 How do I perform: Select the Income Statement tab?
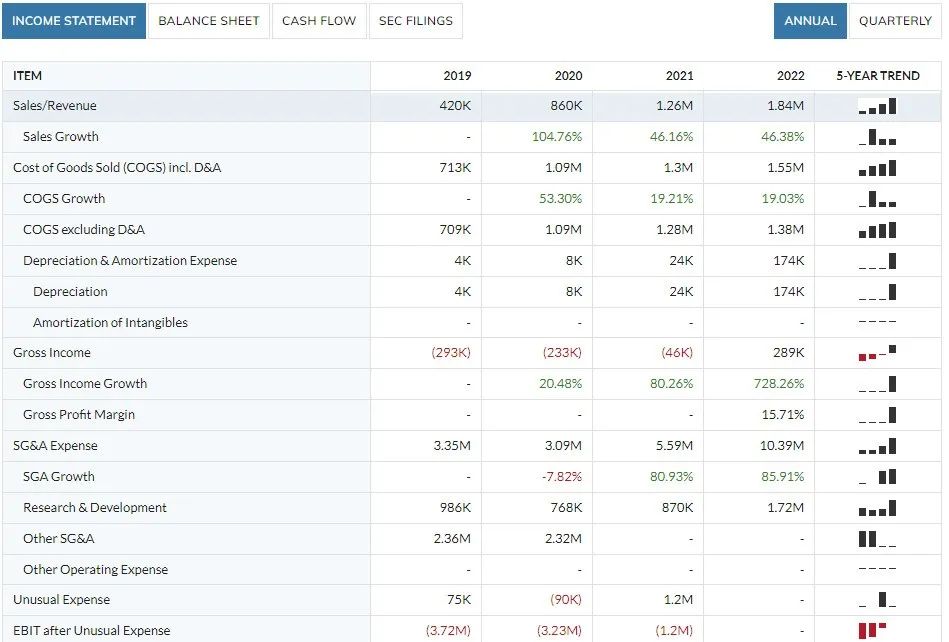coord(74,21)
